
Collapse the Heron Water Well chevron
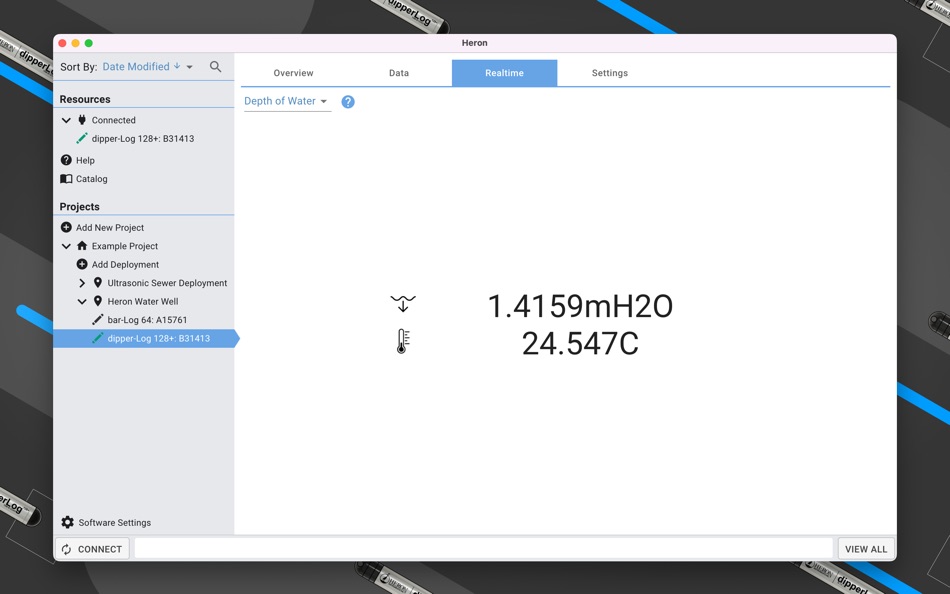82,301
